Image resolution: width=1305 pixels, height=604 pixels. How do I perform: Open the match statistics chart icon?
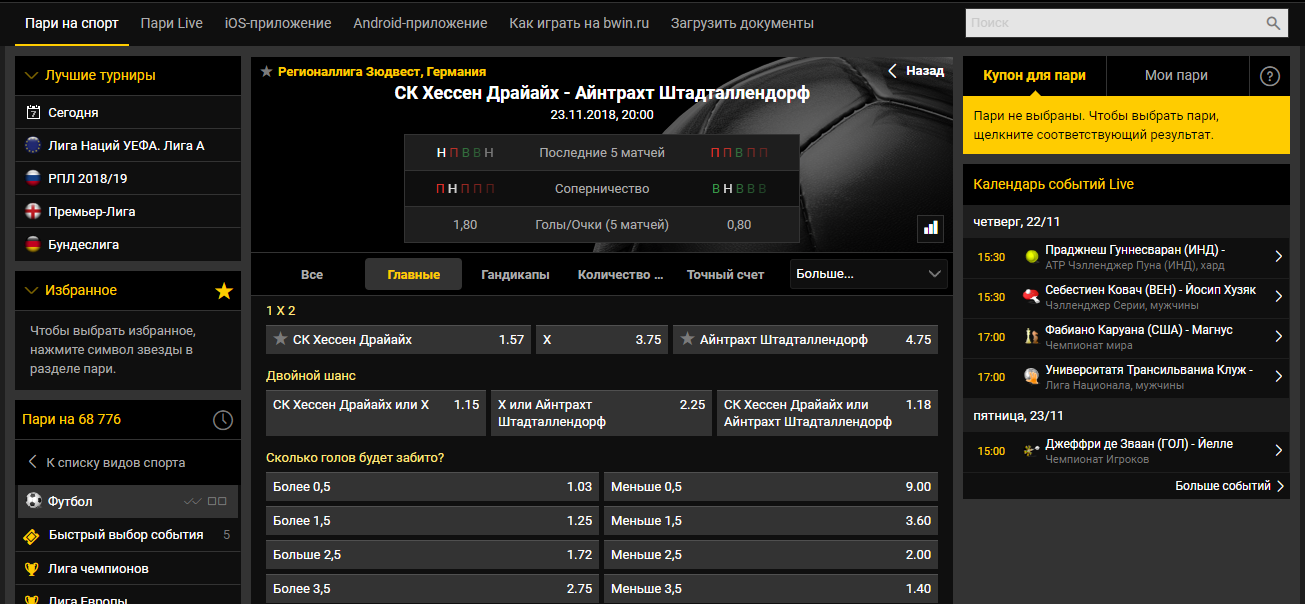pos(931,228)
